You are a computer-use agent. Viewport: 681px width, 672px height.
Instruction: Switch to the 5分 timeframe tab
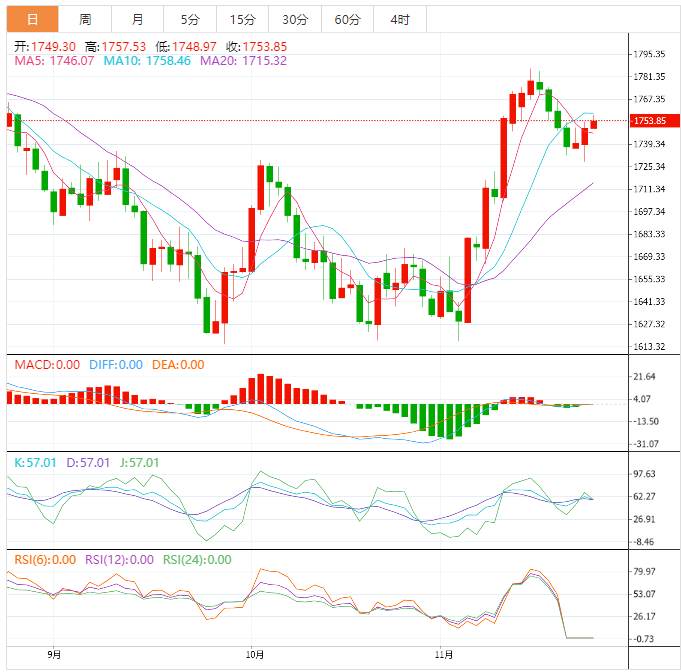(189, 19)
